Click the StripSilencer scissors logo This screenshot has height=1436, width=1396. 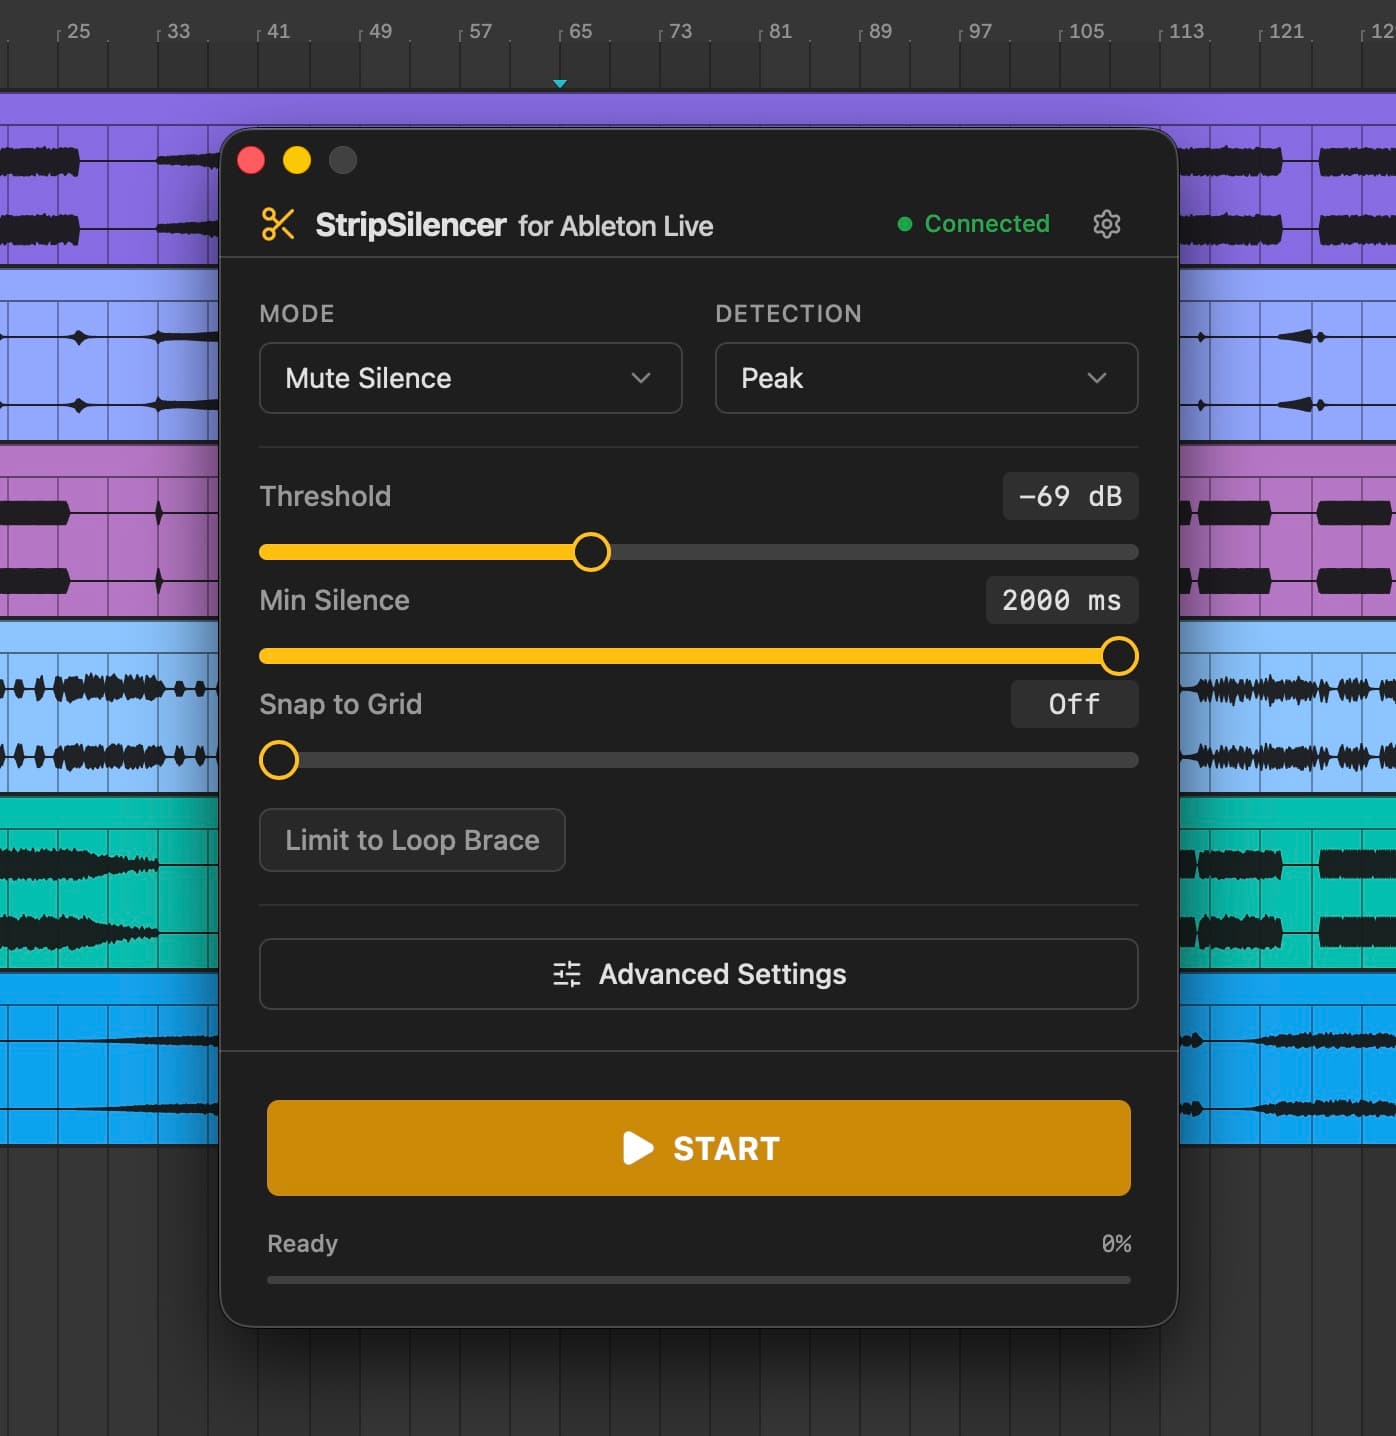[278, 224]
